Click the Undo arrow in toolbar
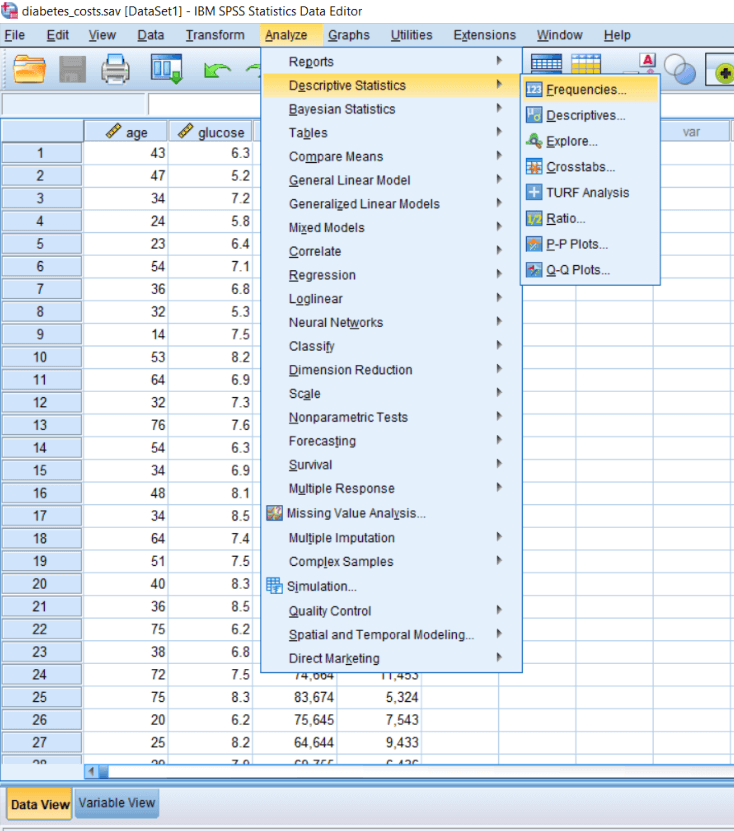 pyautogui.click(x=217, y=70)
